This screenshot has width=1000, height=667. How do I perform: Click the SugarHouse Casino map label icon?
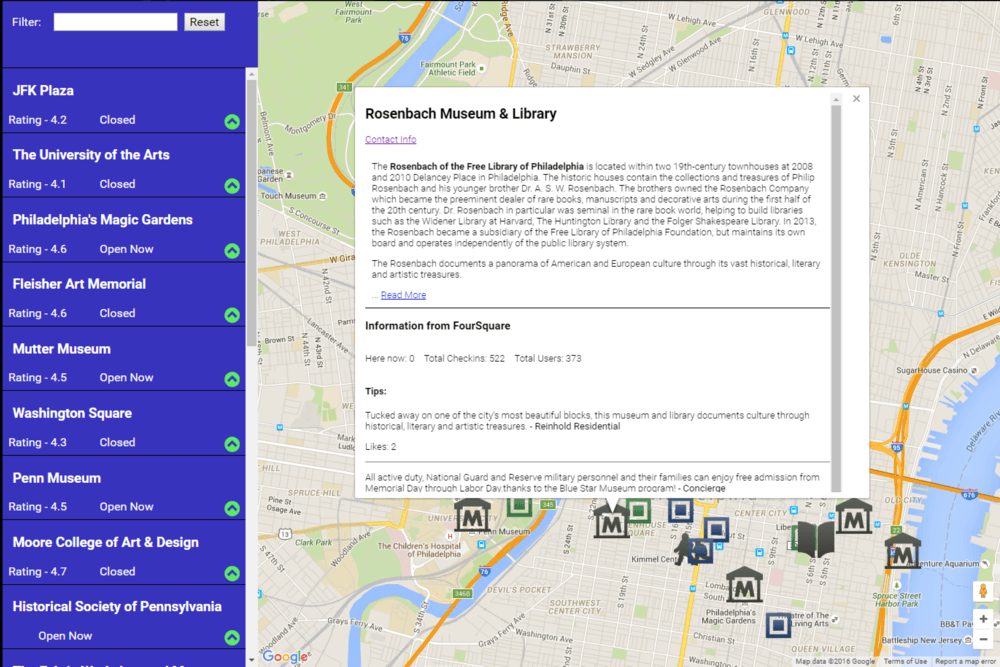974,370
